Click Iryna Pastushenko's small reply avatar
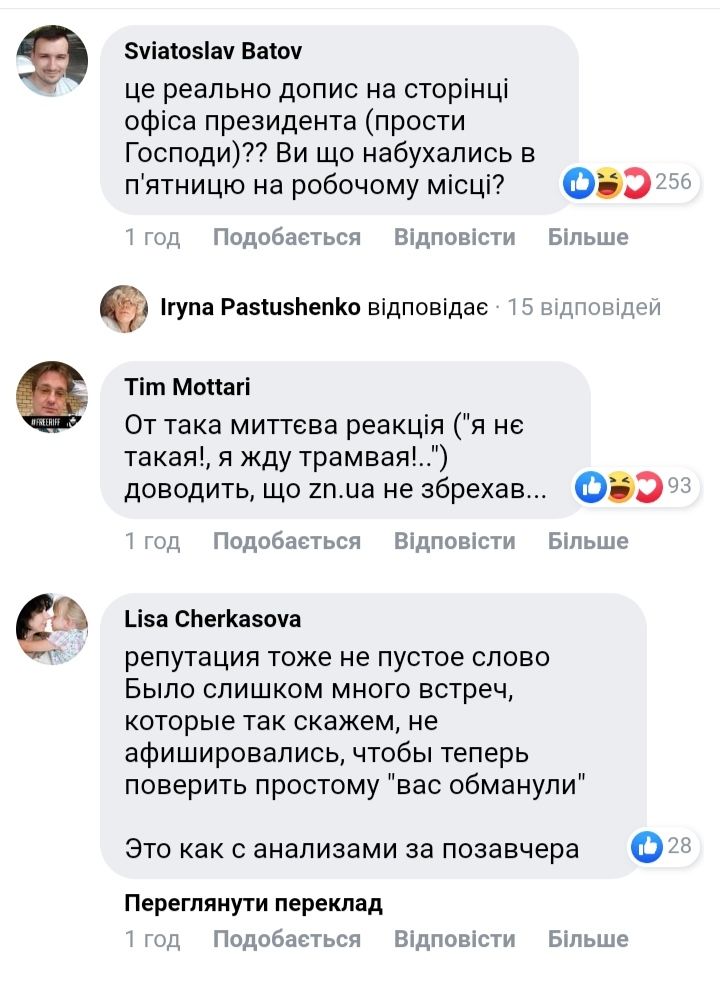The height and width of the screenshot is (983, 720). pos(124,308)
